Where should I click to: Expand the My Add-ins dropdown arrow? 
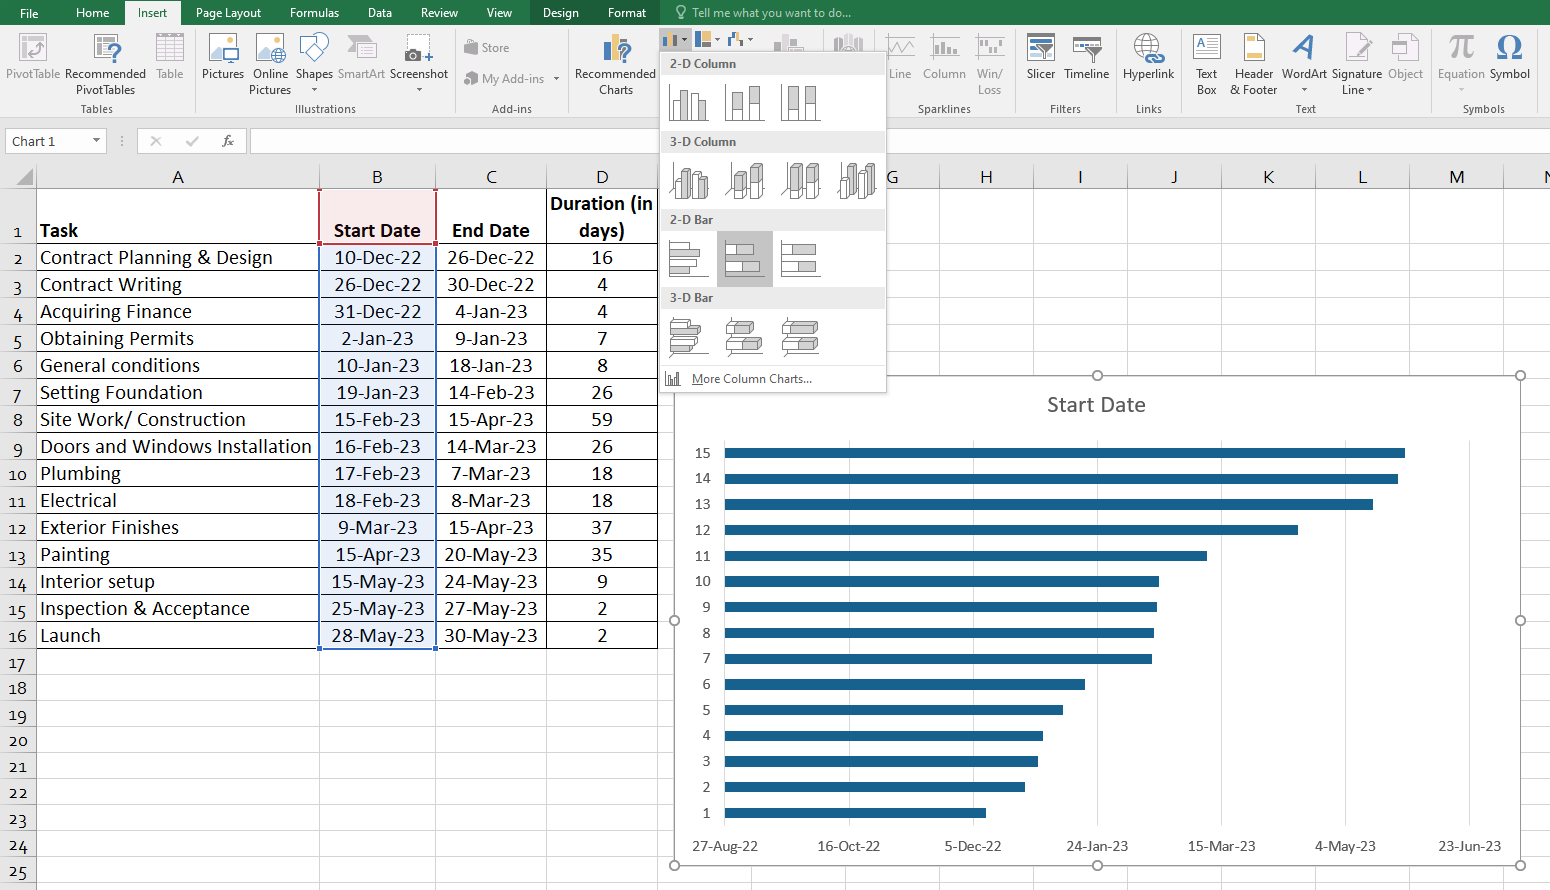556,79
